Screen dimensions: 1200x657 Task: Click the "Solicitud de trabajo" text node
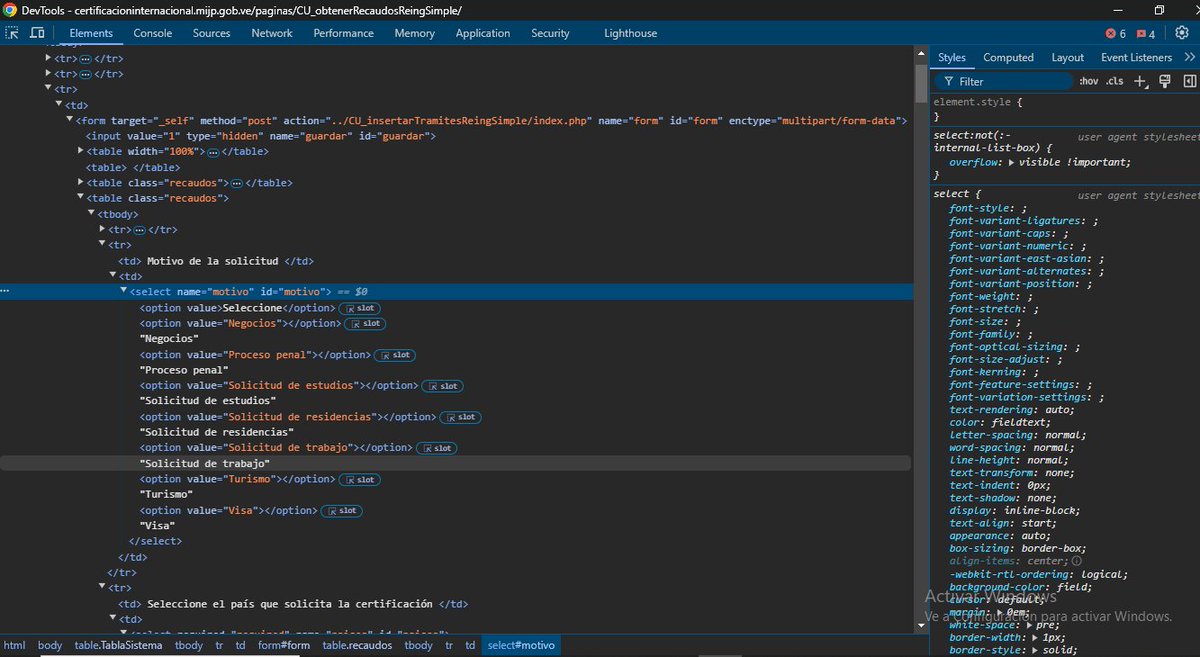(205, 464)
